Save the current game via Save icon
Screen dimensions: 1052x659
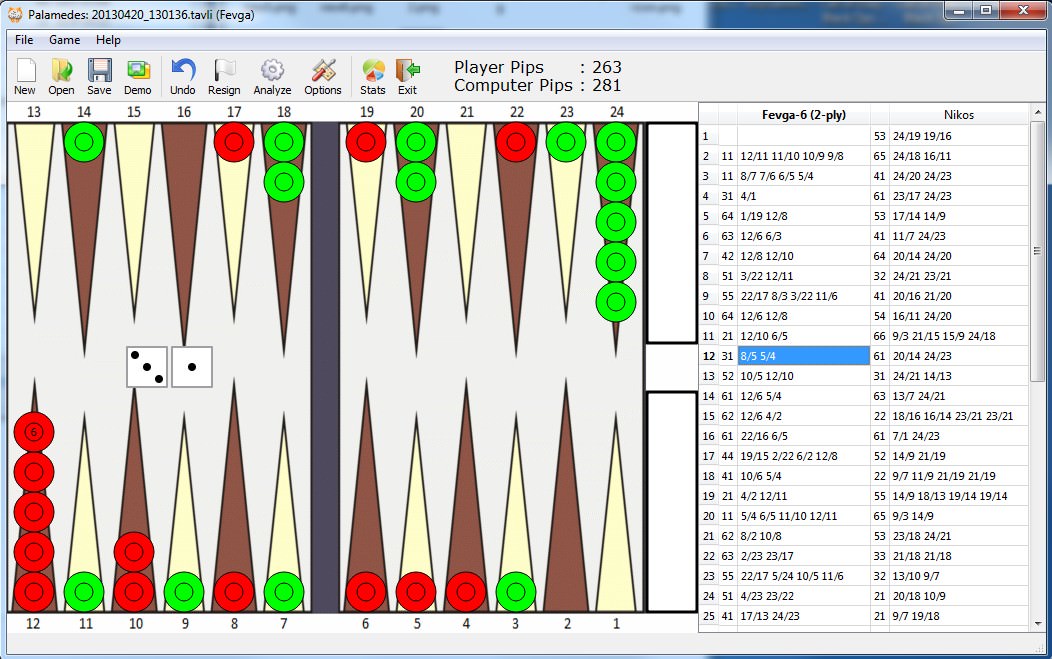click(99, 76)
